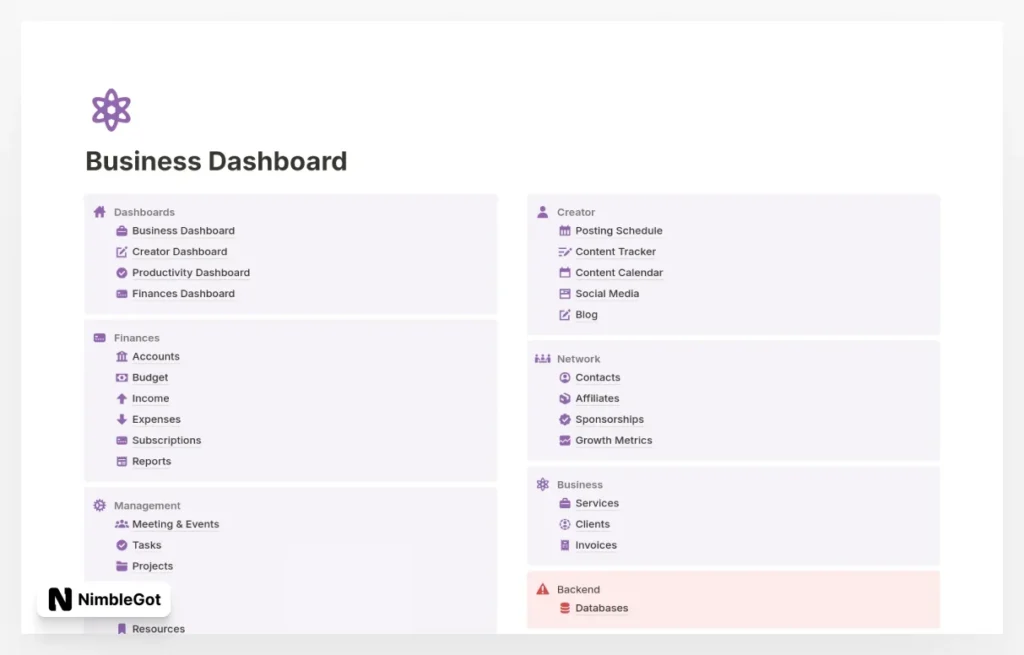Click the folder icon next to Projects
Image resolution: width=1024 pixels, height=655 pixels.
(x=122, y=566)
